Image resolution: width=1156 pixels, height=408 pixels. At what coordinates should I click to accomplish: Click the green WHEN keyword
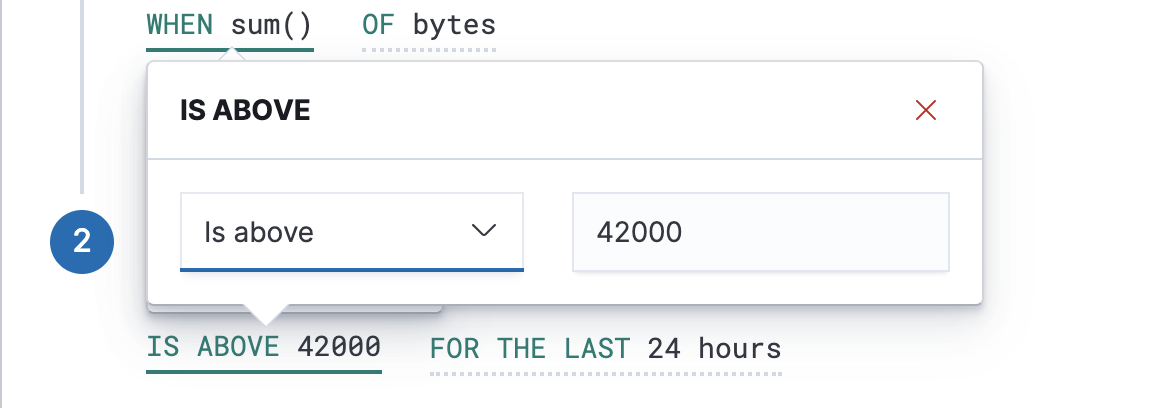point(180,25)
